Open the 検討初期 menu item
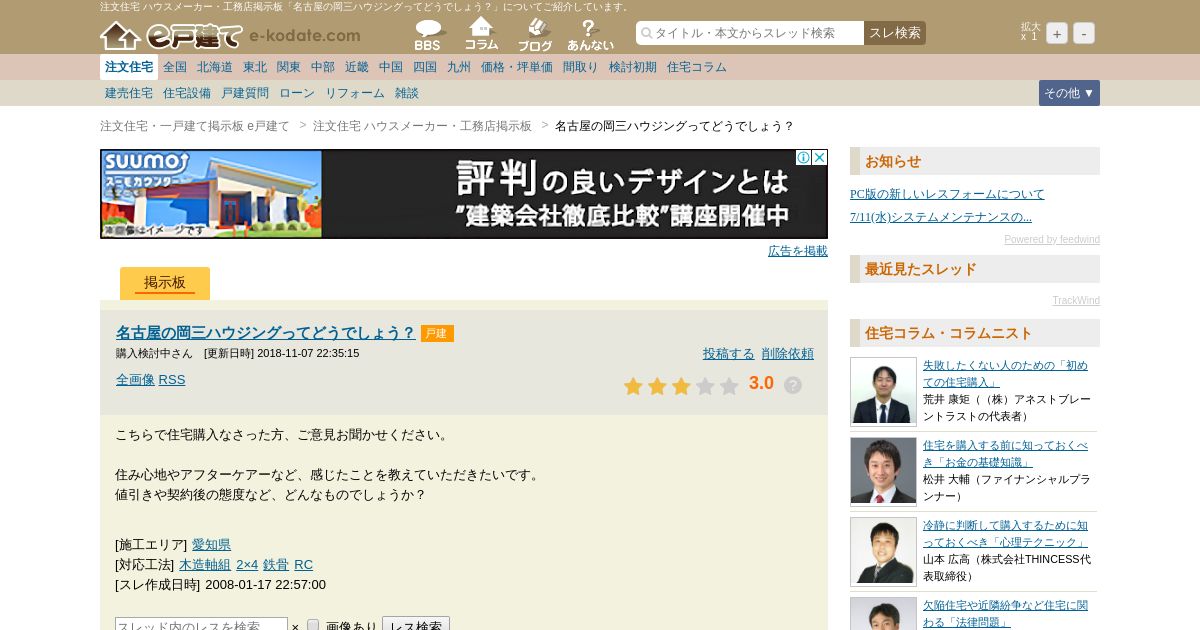 coord(633,67)
